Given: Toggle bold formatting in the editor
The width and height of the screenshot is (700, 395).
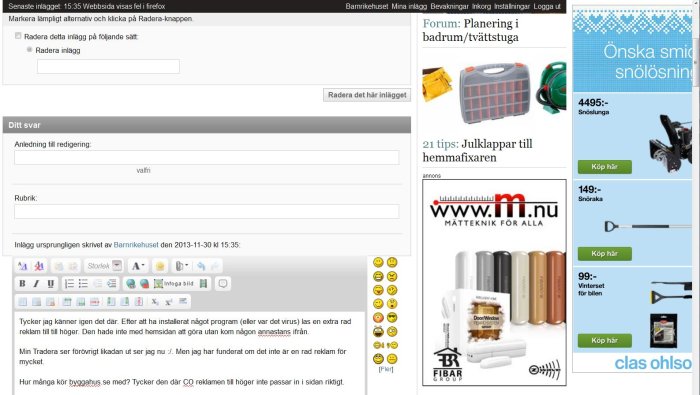Looking at the screenshot, I should coord(22,283).
